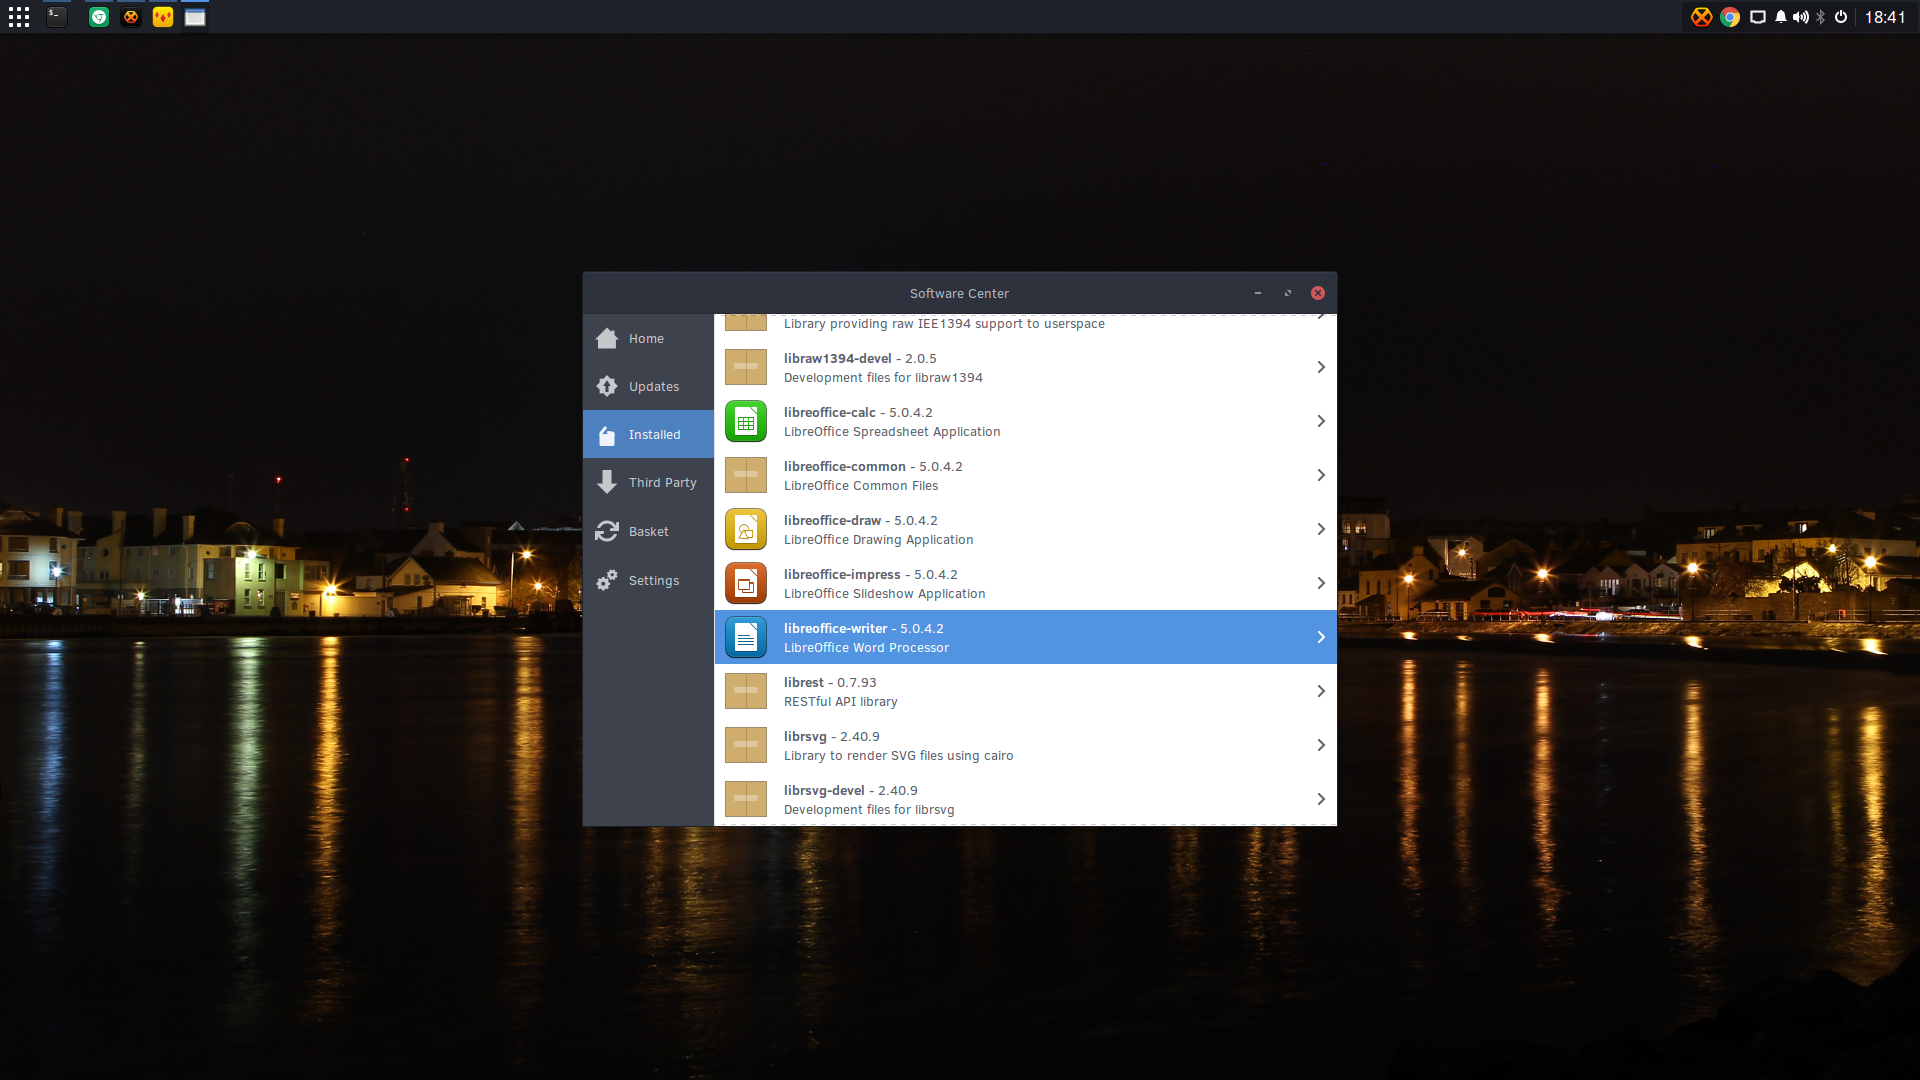The width and height of the screenshot is (1920, 1080).
Task: Open the applications grid menu in panel
Action: click(19, 17)
